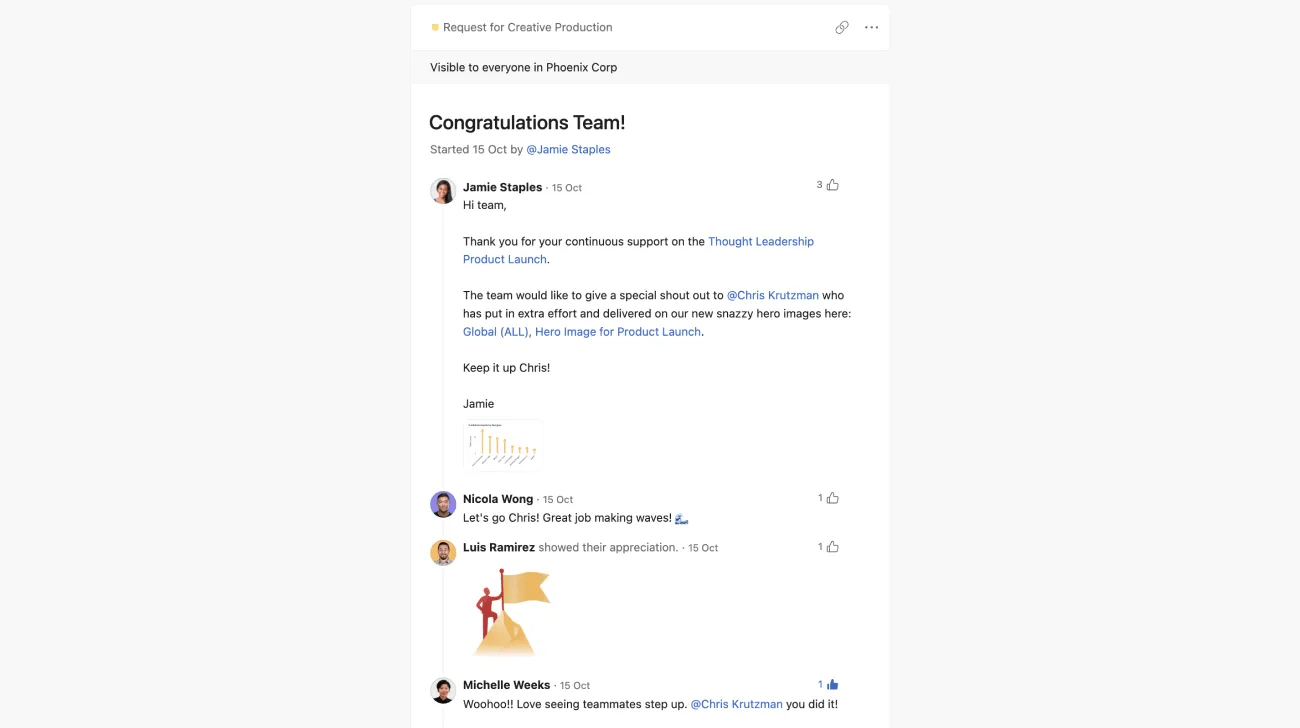Click the wave emoji in Nicola's reply
This screenshot has width=1300, height=728.
click(x=680, y=517)
